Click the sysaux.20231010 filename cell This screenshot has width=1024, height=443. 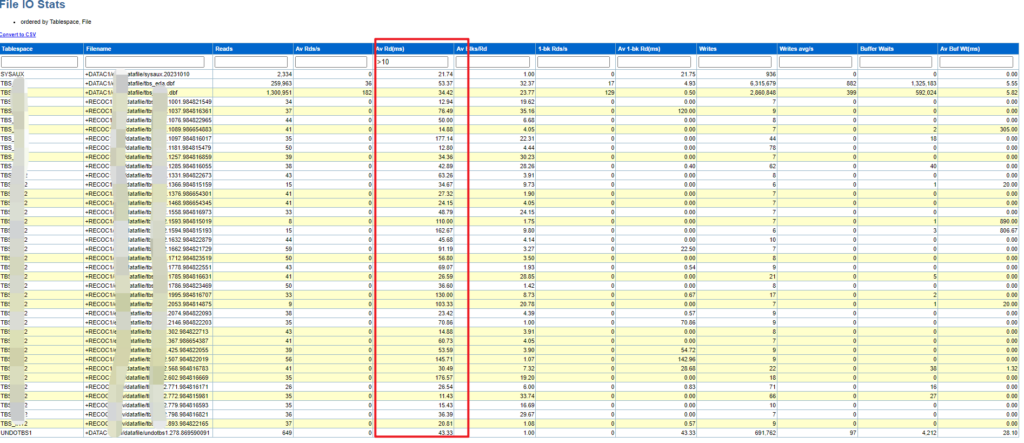tap(148, 74)
